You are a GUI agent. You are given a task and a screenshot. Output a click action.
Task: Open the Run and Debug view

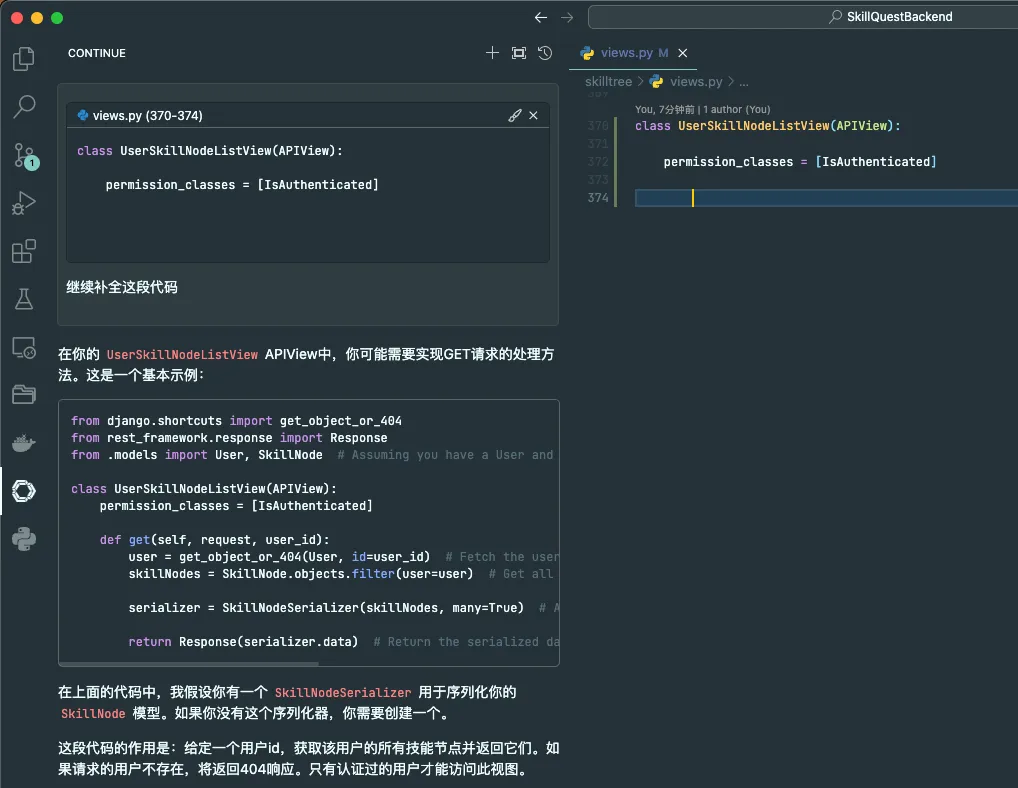pyautogui.click(x=24, y=203)
